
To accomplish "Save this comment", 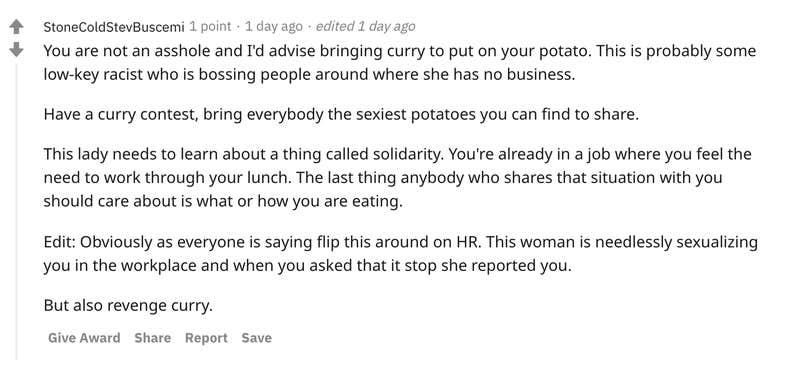I will [257, 338].
